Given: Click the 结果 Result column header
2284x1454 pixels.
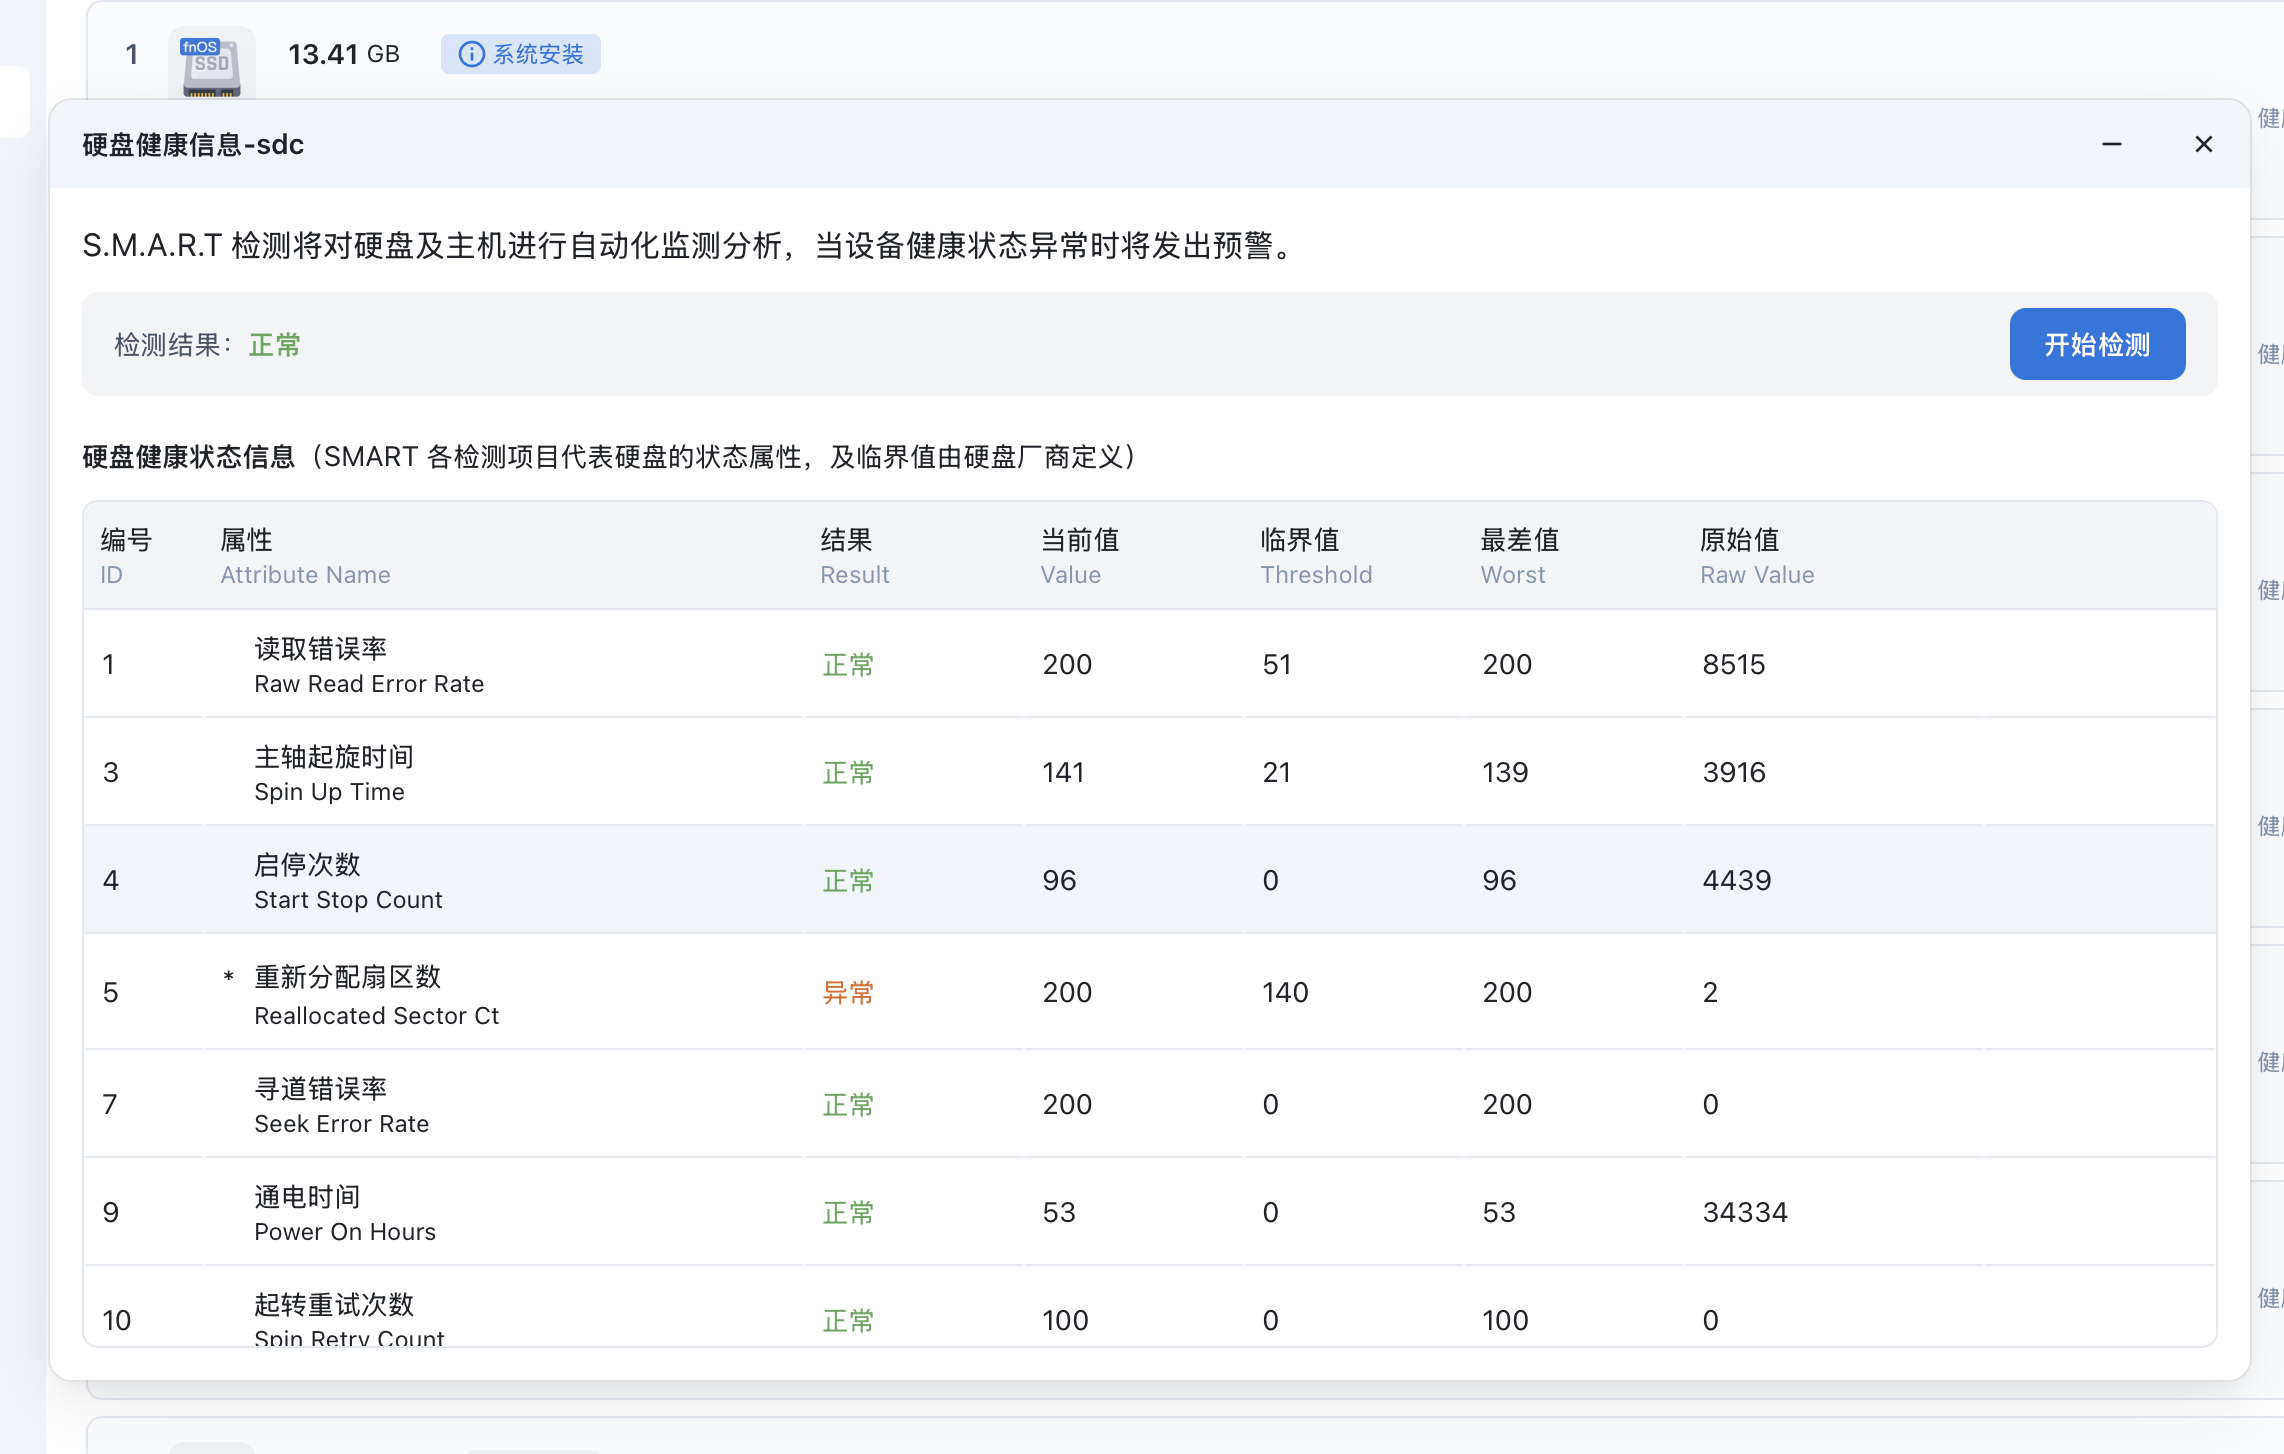Looking at the screenshot, I should 855,556.
